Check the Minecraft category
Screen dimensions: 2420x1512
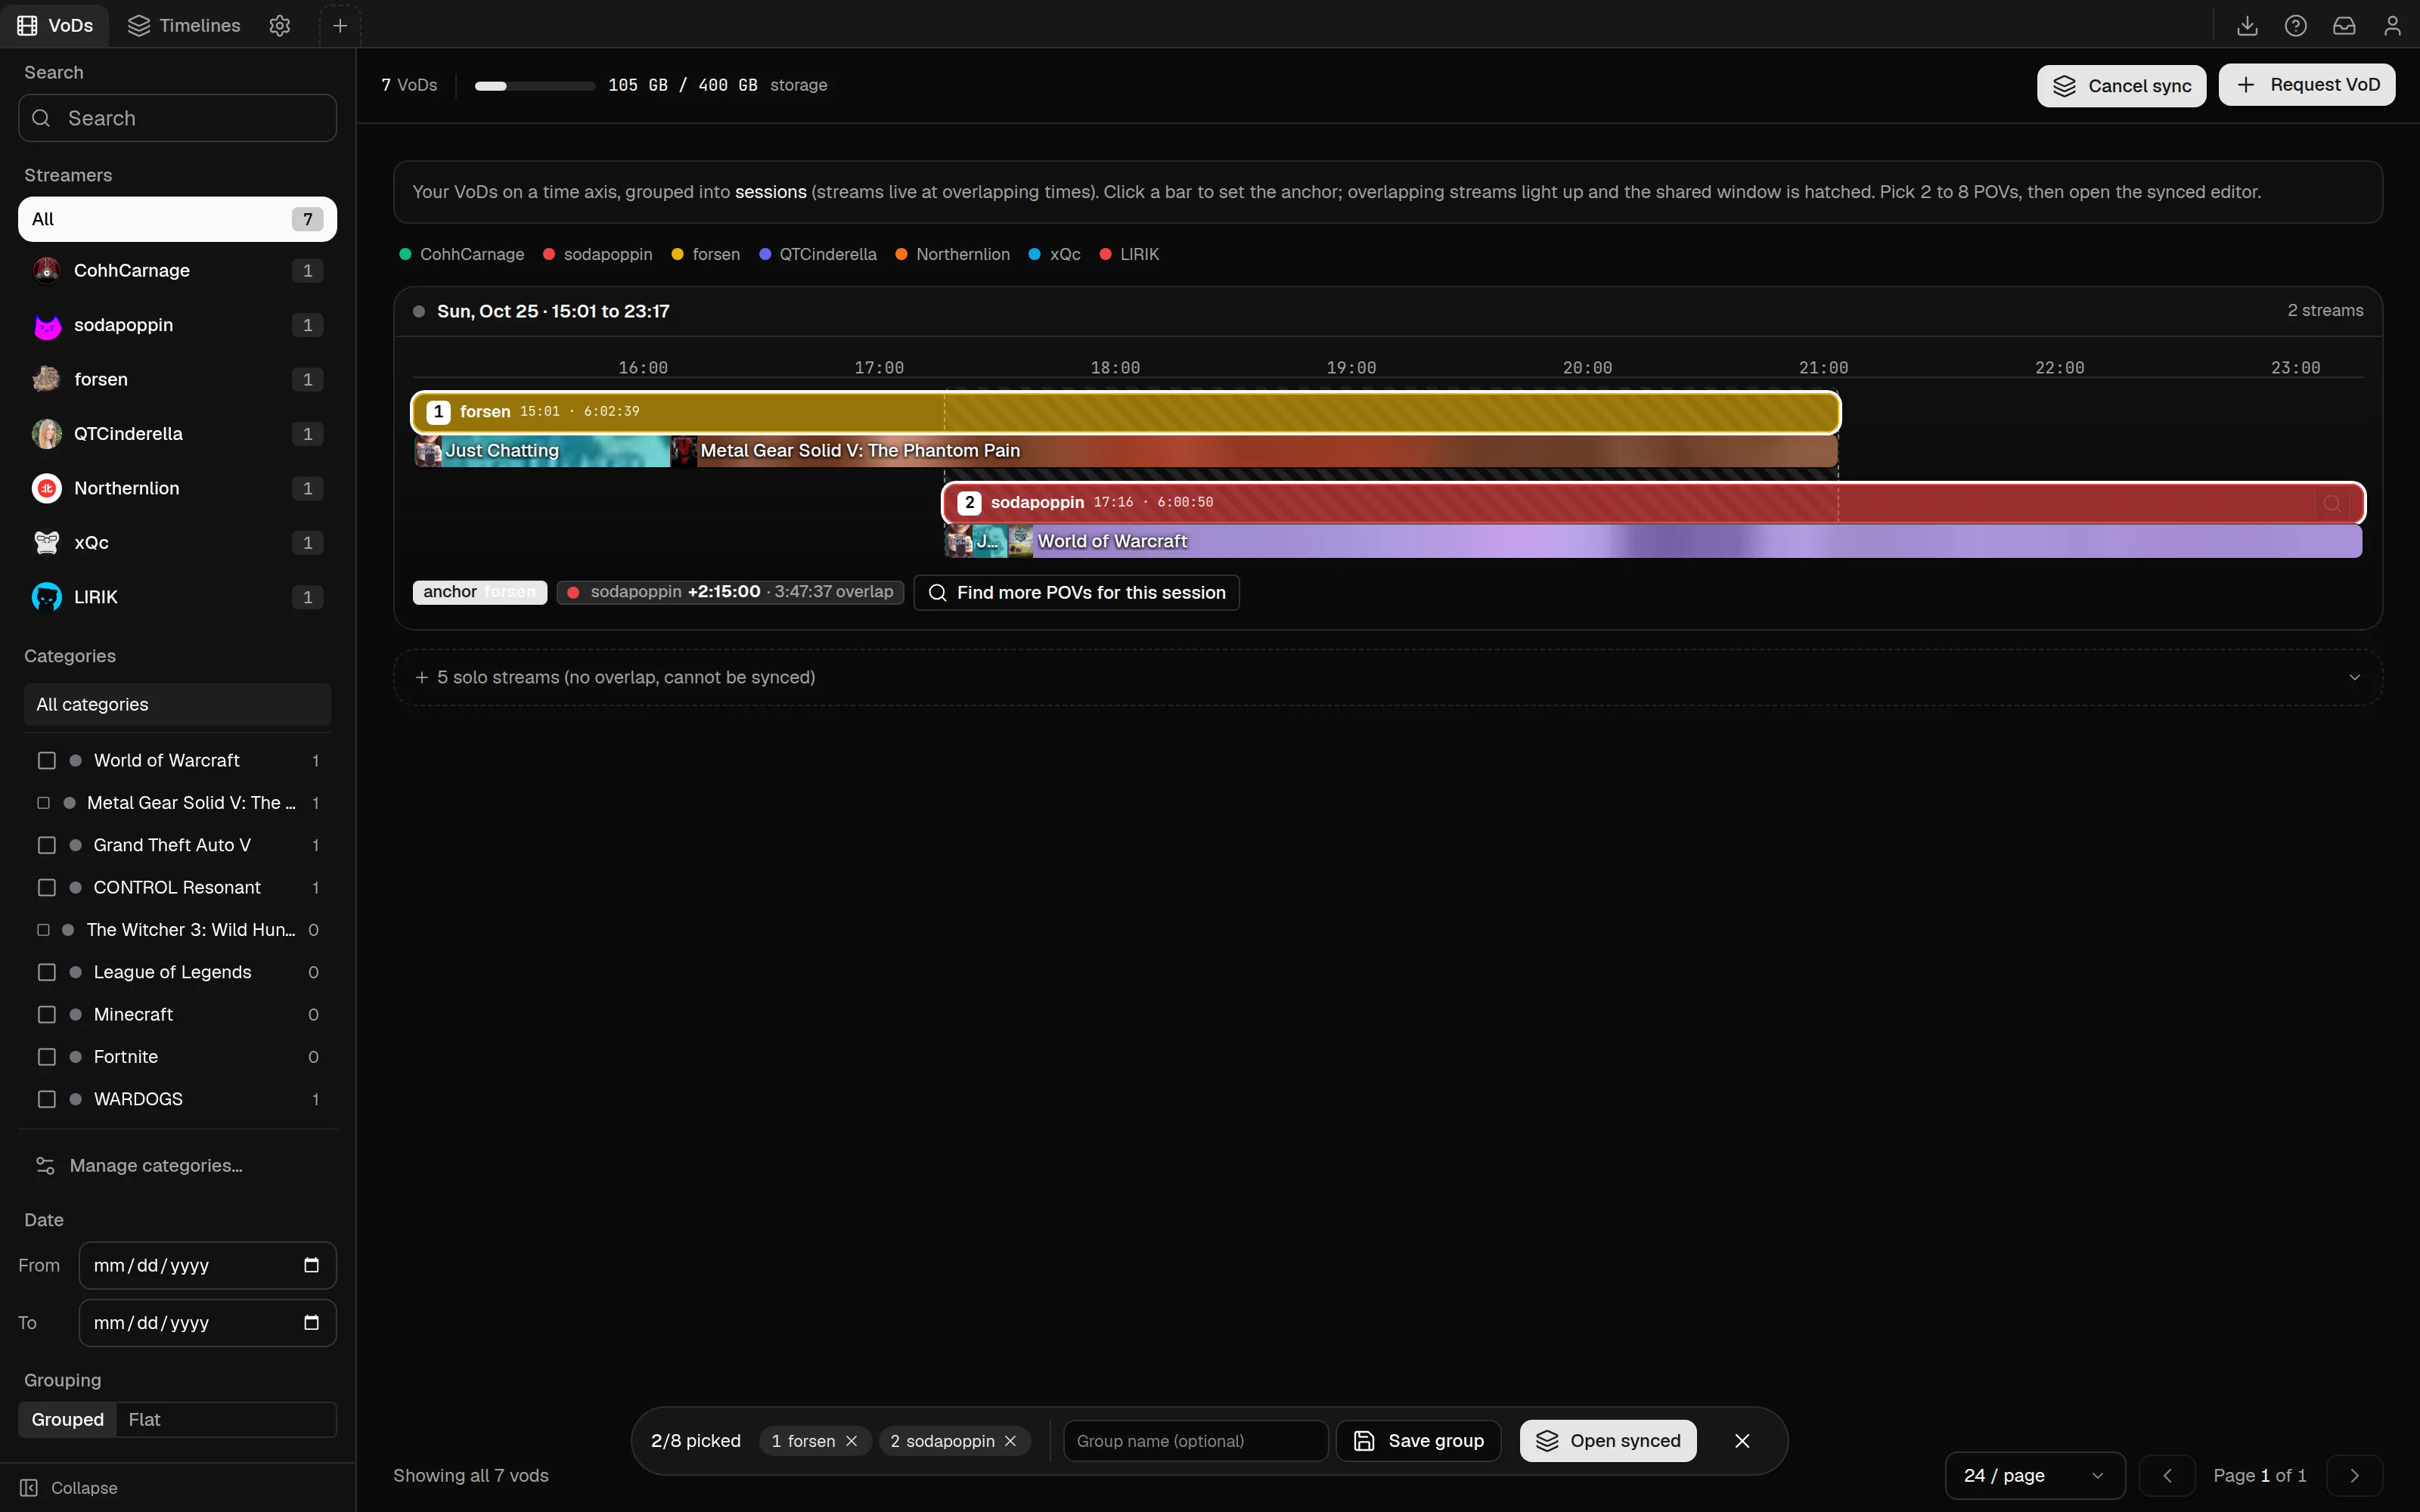tap(46, 1014)
